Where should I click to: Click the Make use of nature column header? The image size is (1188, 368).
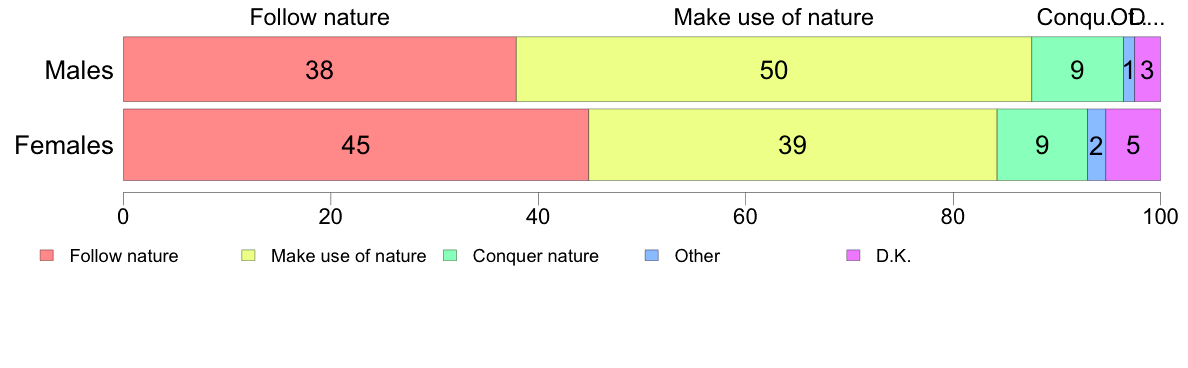coord(774,17)
